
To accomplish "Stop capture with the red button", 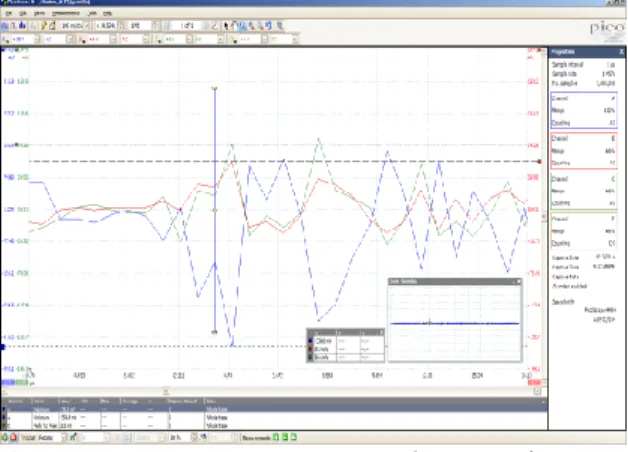I will [14, 437].
